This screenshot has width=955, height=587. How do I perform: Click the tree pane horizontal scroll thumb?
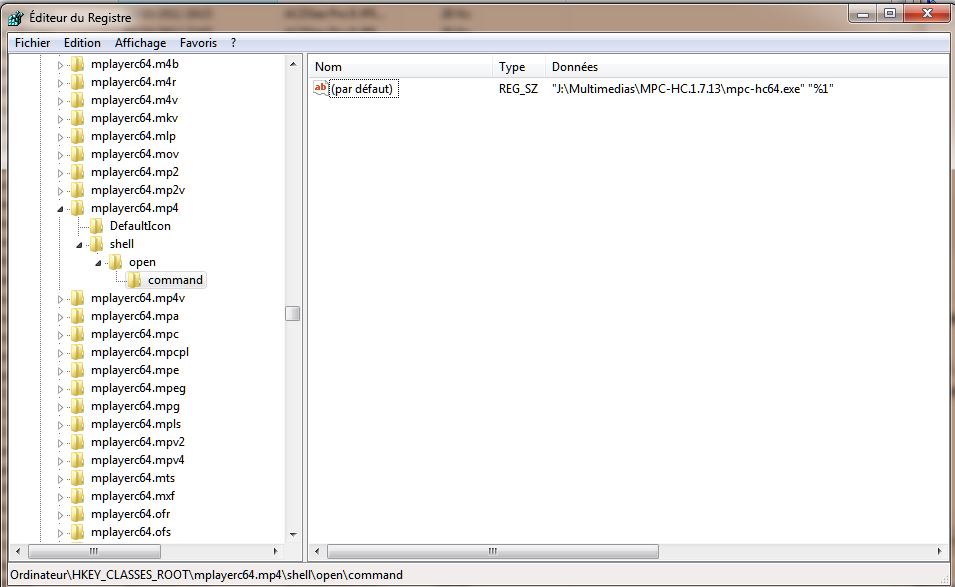pos(94,551)
